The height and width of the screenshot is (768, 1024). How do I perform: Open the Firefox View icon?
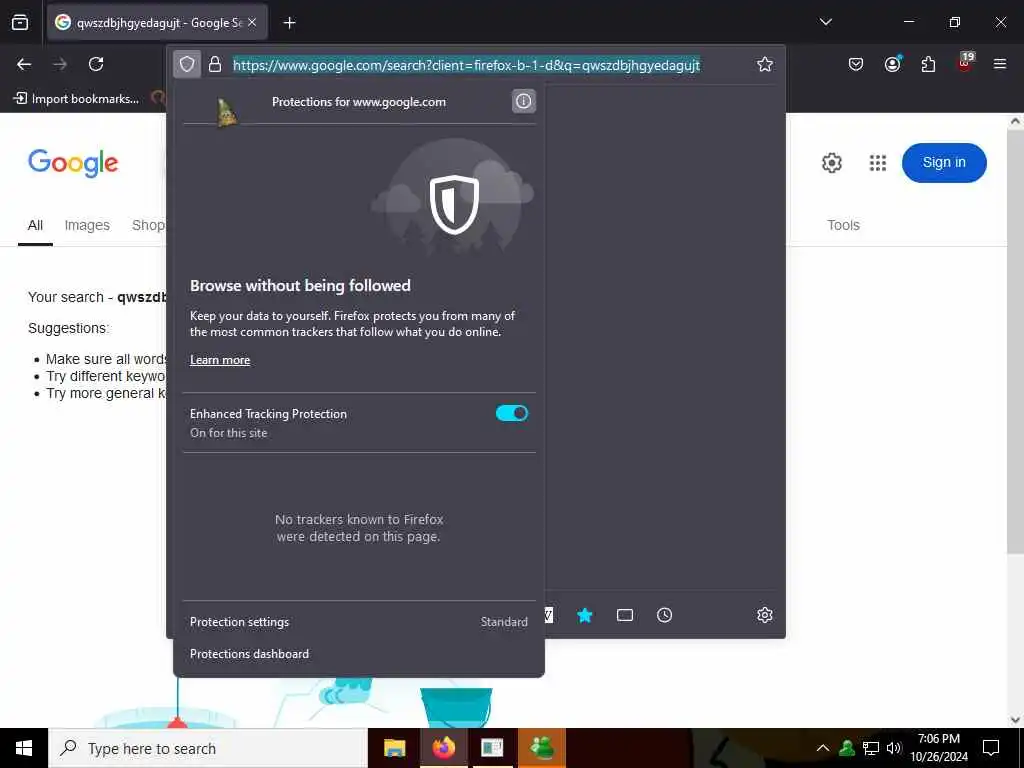[x=20, y=22]
